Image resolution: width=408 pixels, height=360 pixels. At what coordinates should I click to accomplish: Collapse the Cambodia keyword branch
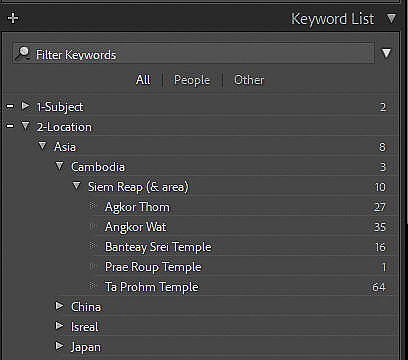(x=59, y=166)
